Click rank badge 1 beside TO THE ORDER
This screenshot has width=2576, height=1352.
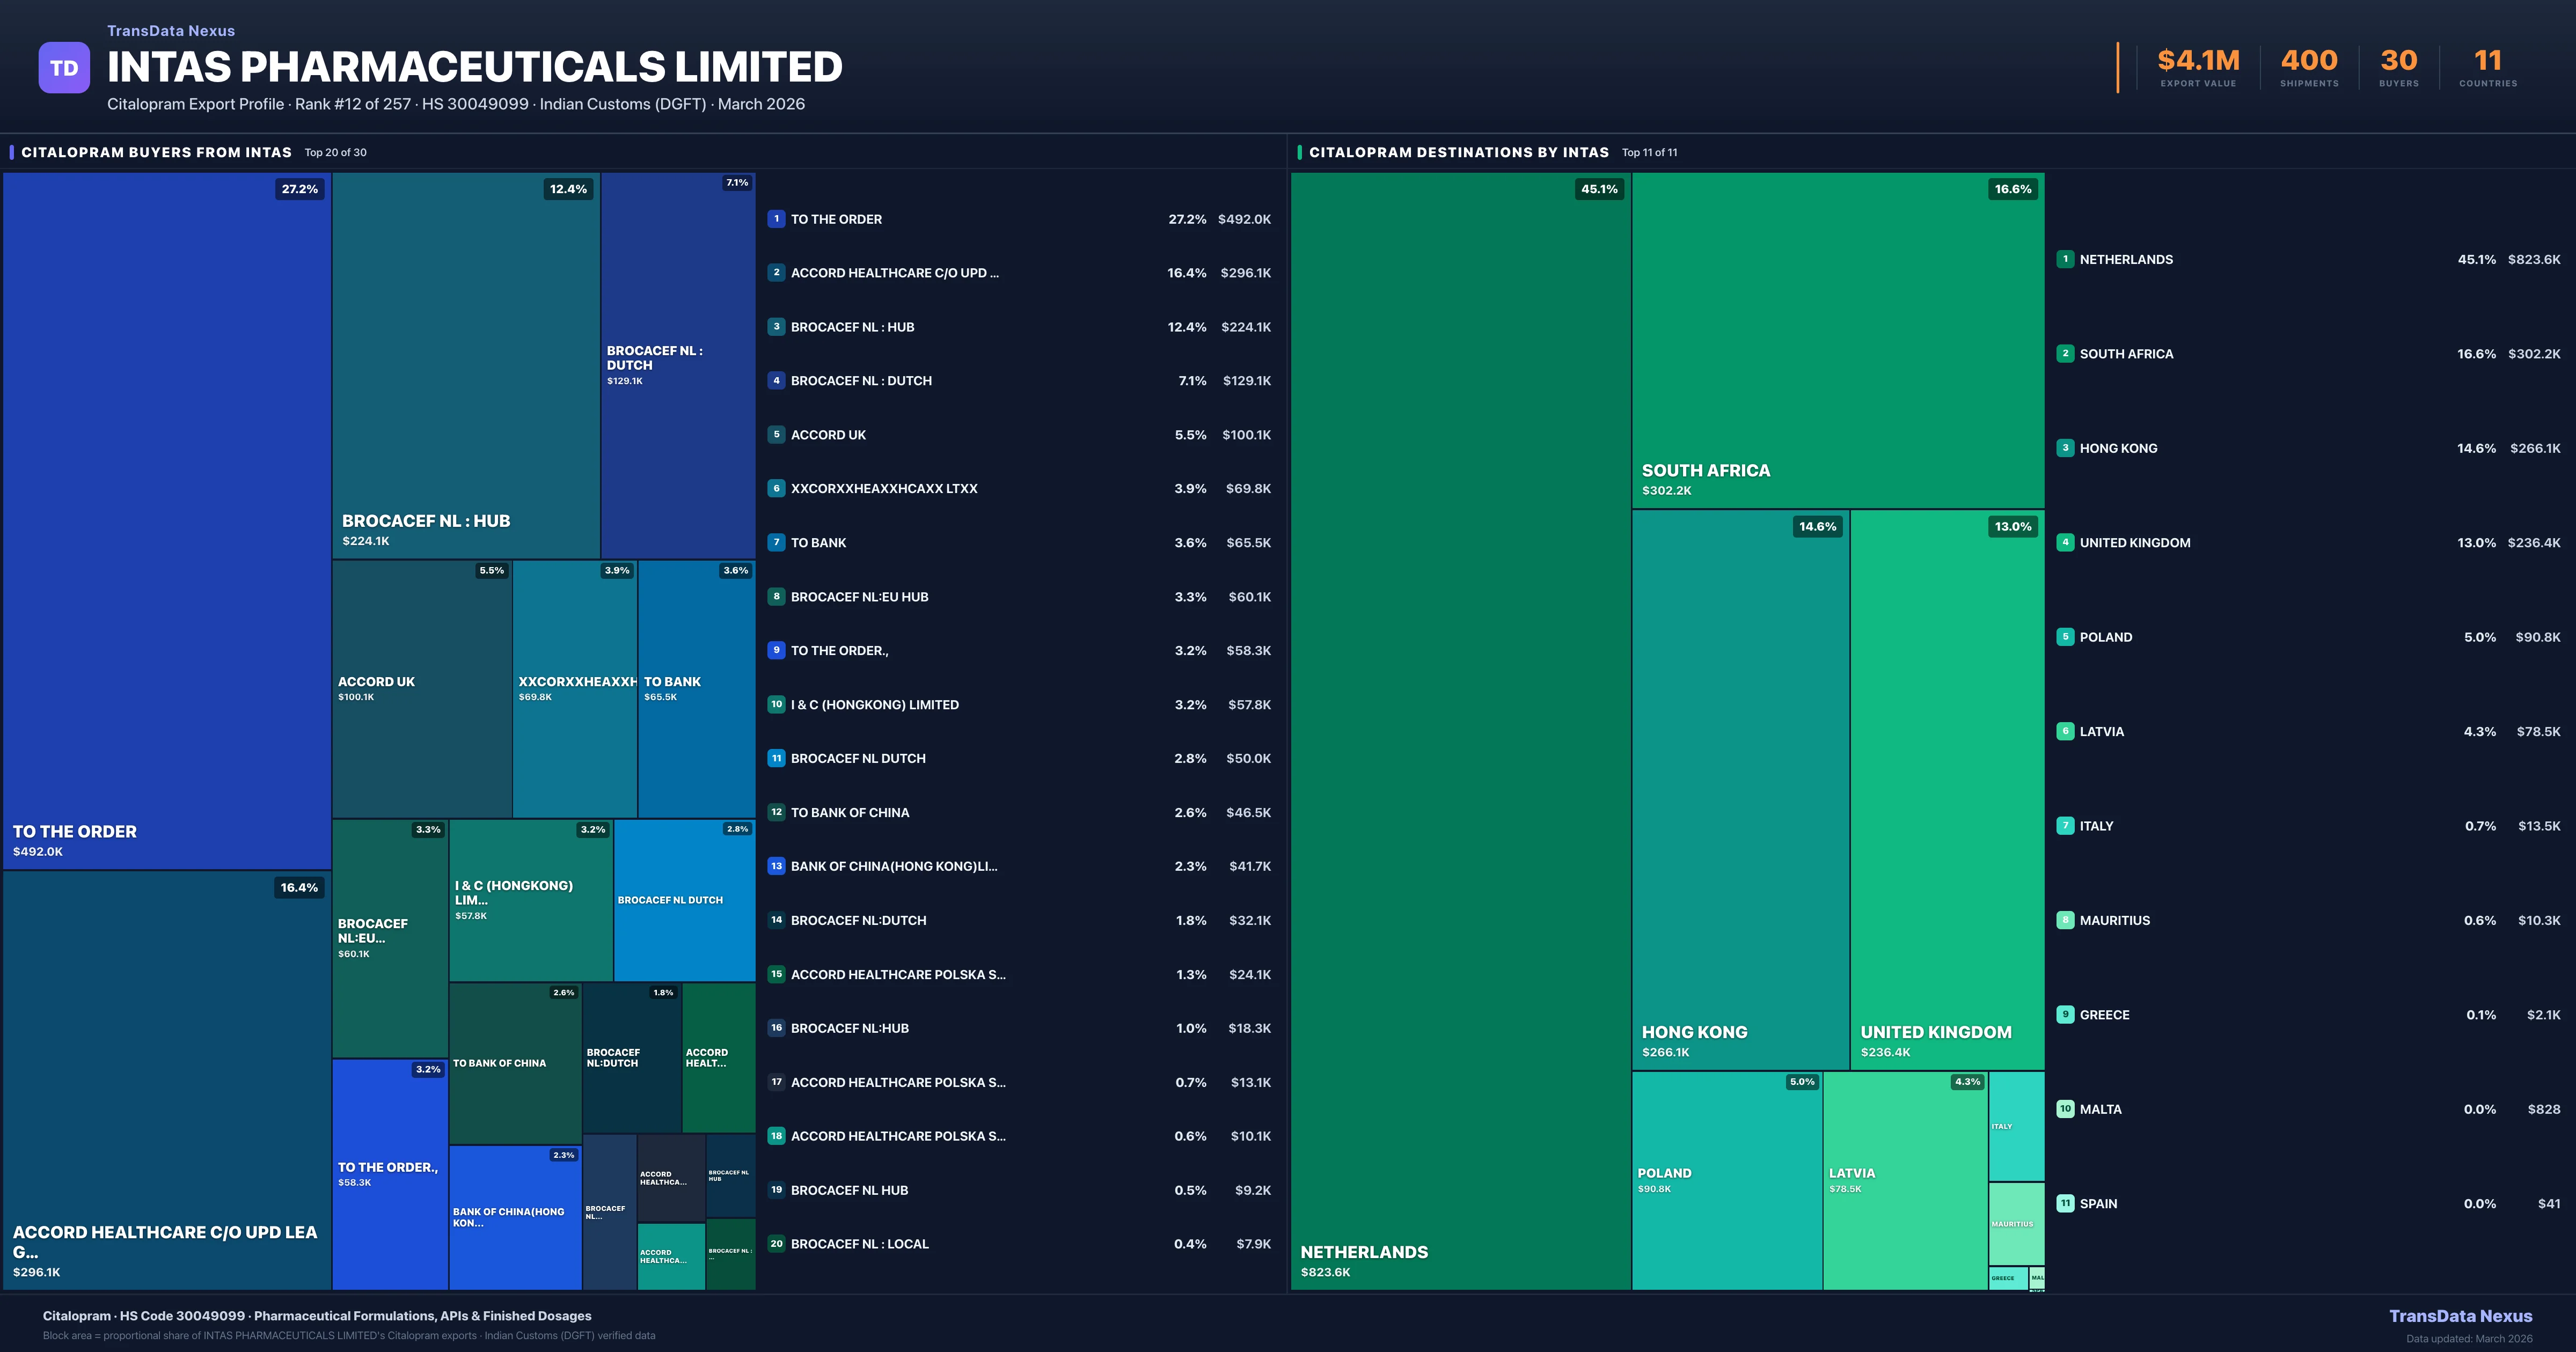[776, 219]
